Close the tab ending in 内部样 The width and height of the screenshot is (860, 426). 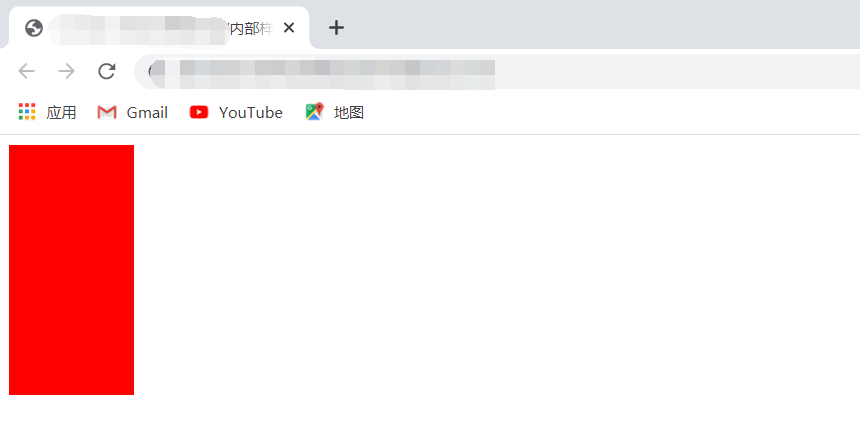click(x=289, y=27)
